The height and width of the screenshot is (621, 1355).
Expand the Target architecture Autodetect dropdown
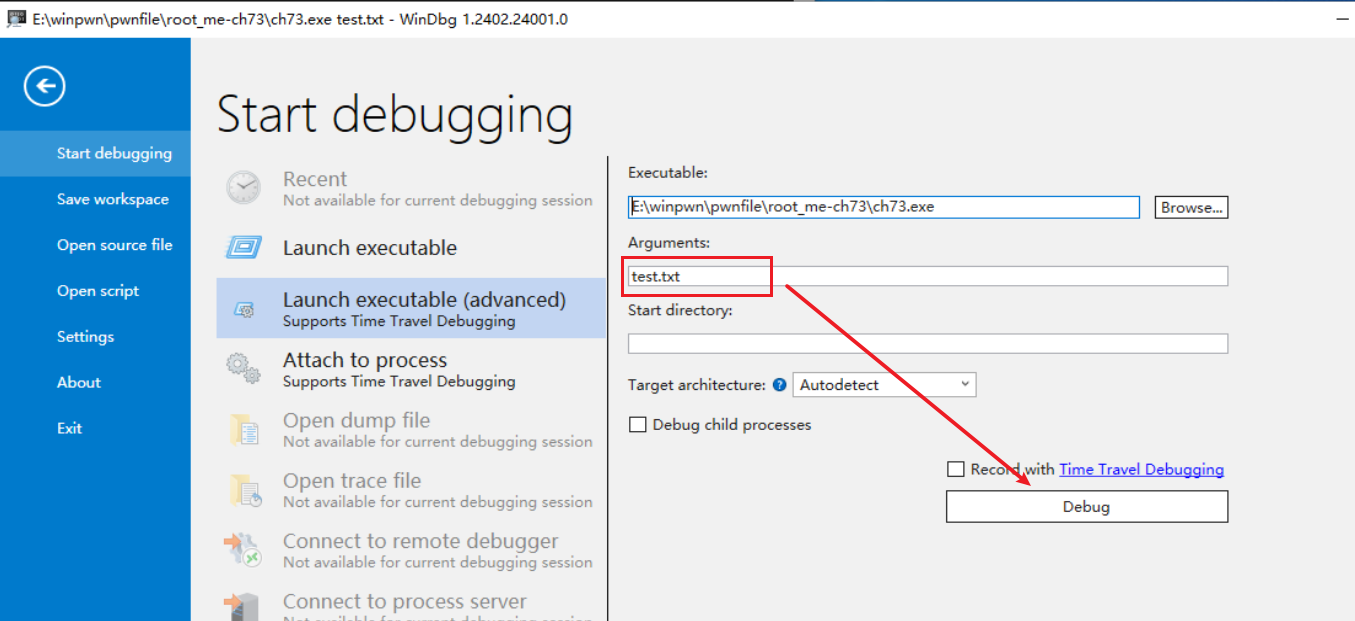[x=884, y=385]
